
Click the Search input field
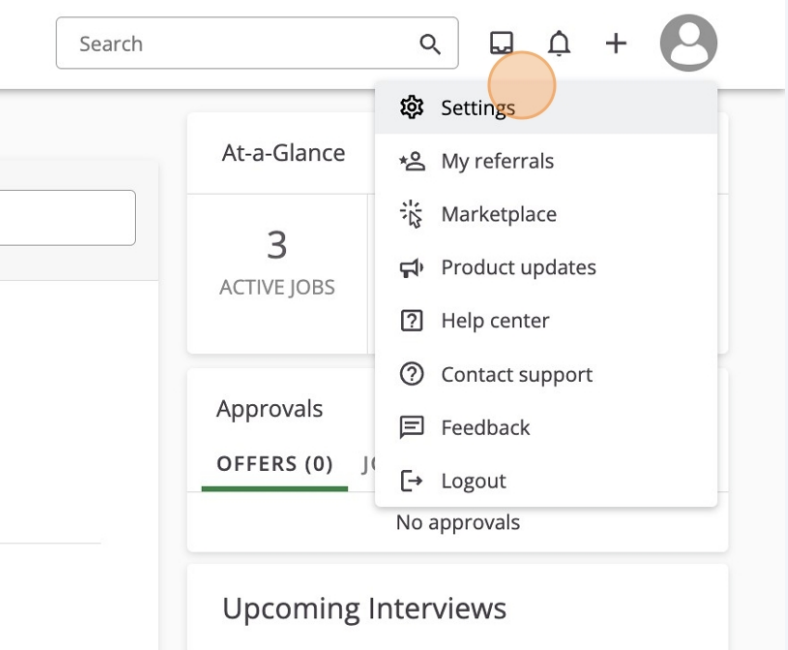pyautogui.click(x=257, y=43)
